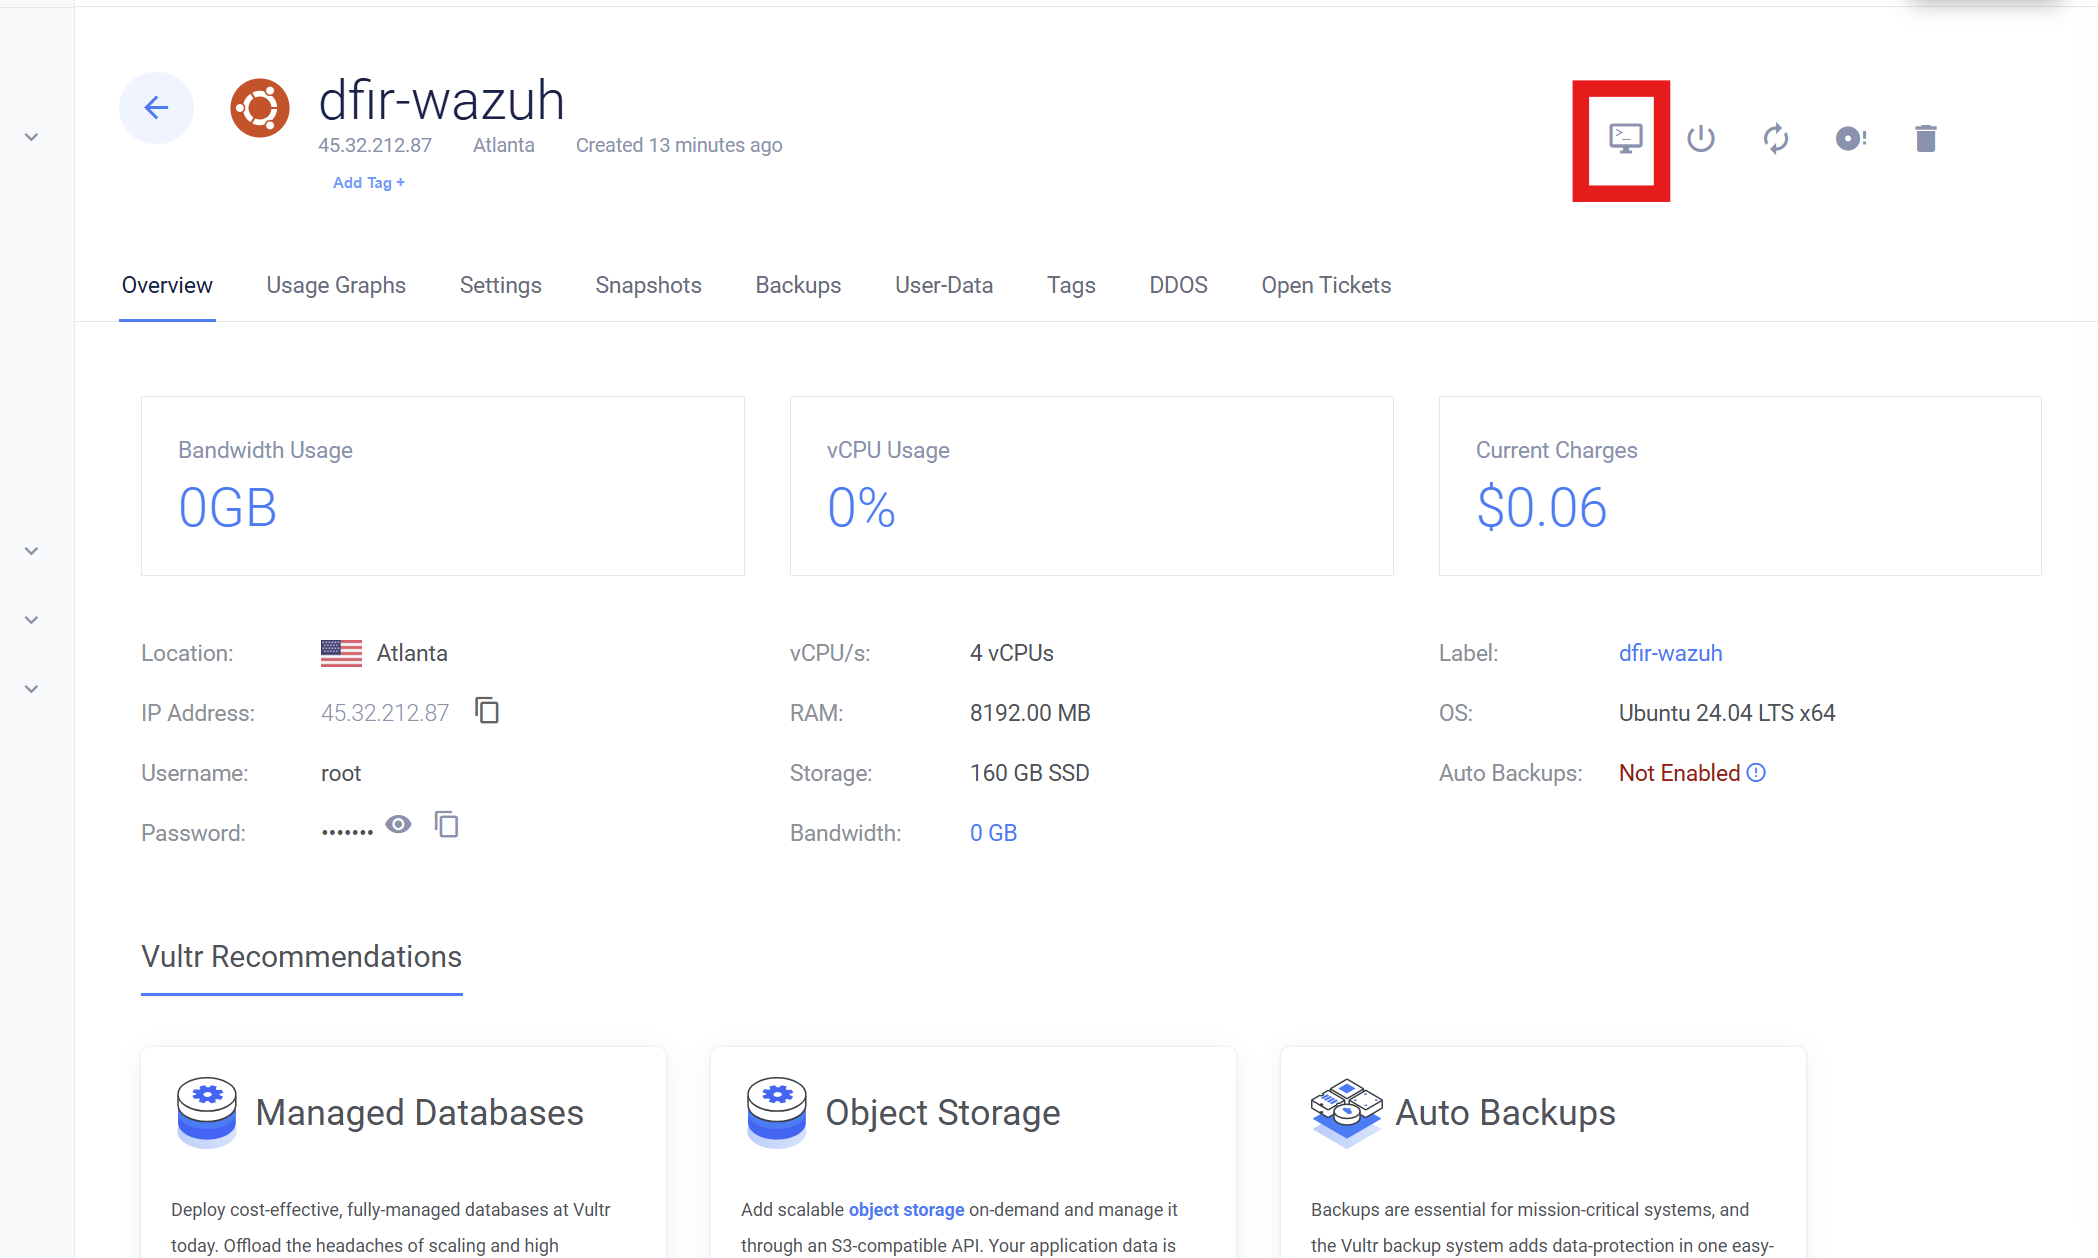The height and width of the screenshot is (1258, 2098).
Task: Click the root username value
Action: (x=341, y=773)
